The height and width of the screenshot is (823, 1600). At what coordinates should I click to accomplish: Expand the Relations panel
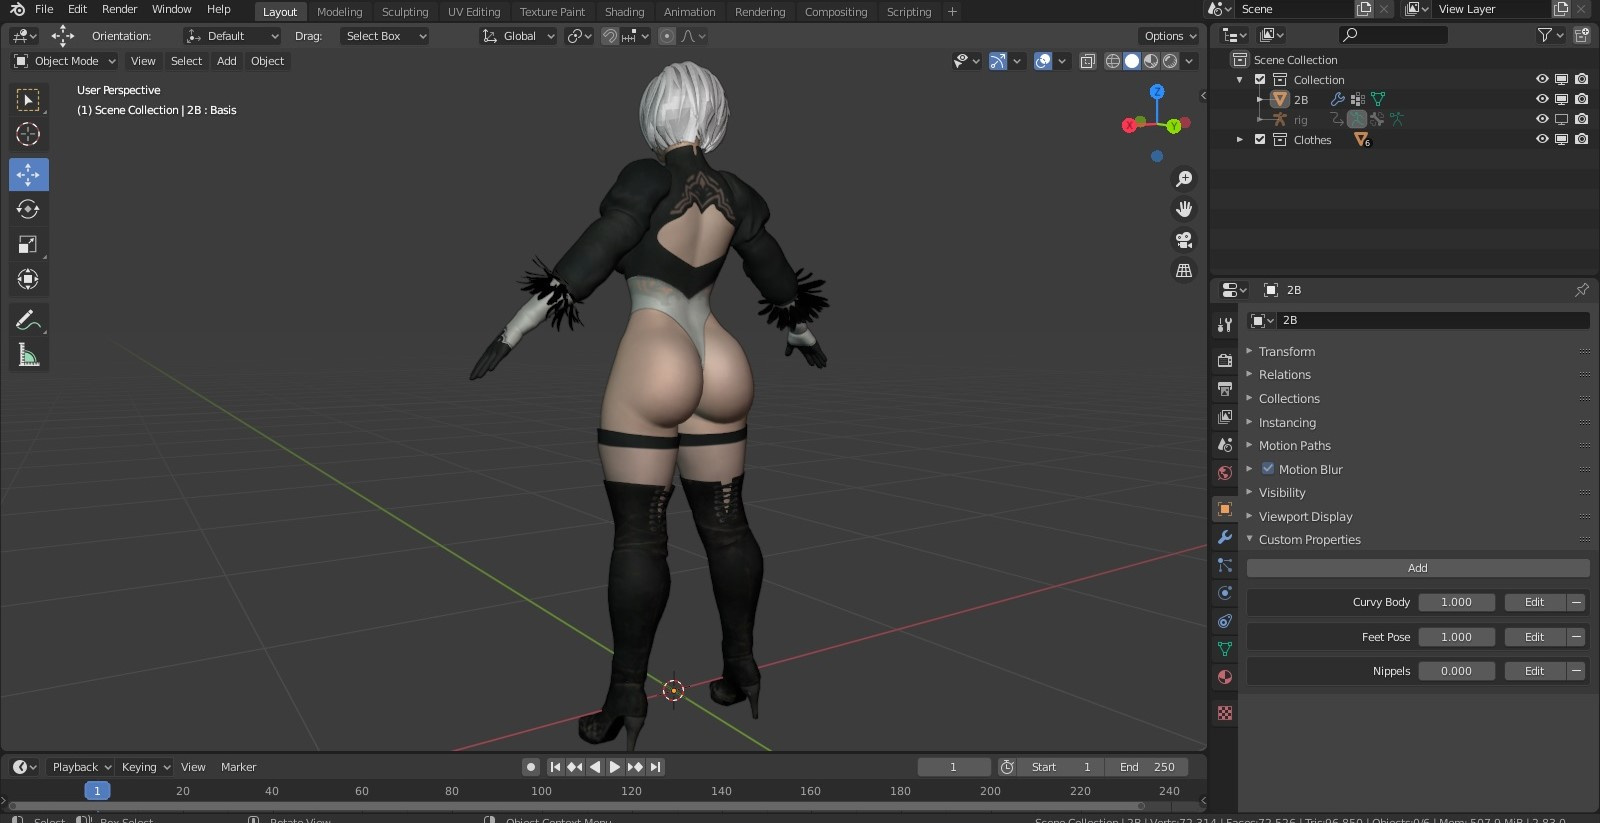tap(1285, 375)
